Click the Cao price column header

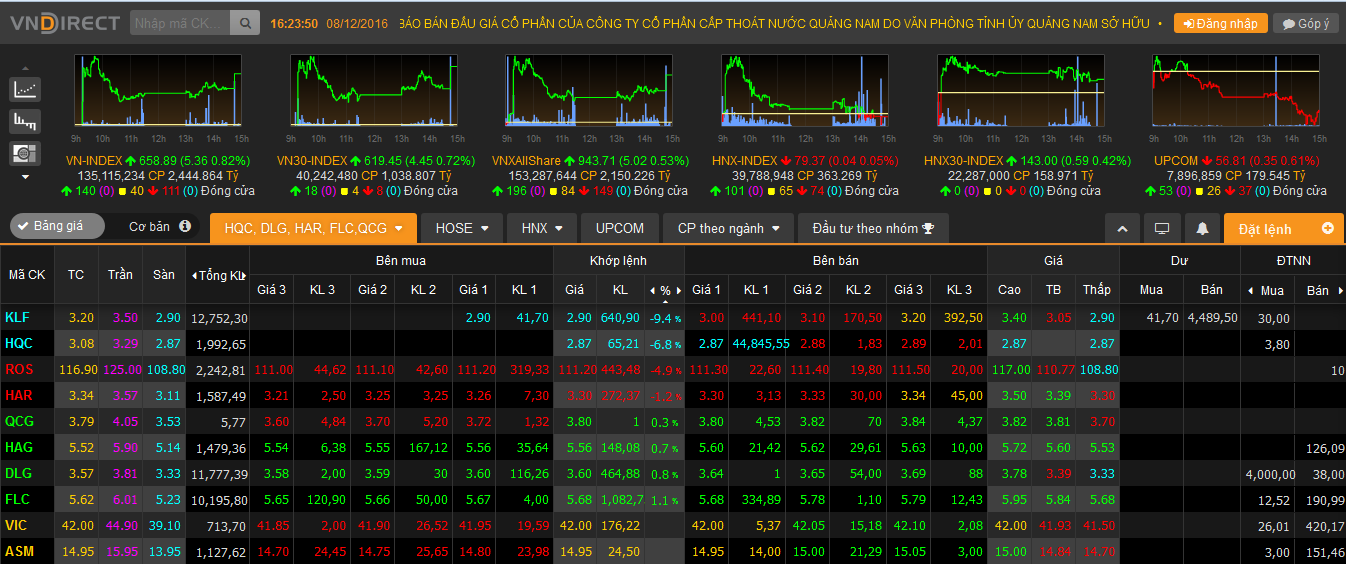tap(1010, 290)
